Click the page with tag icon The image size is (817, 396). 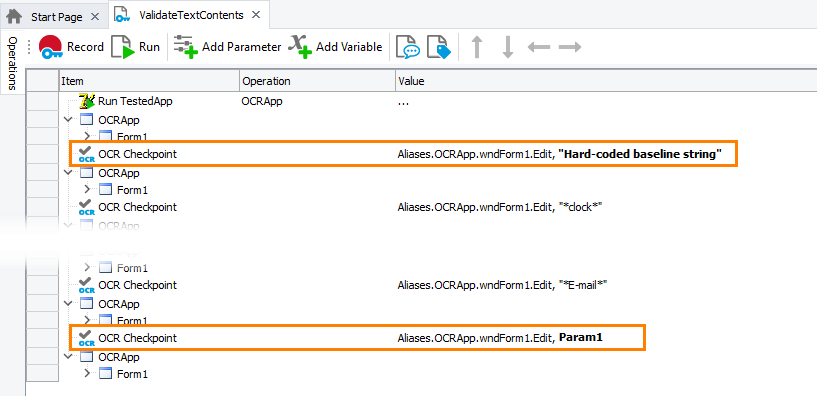coord(439,47)
